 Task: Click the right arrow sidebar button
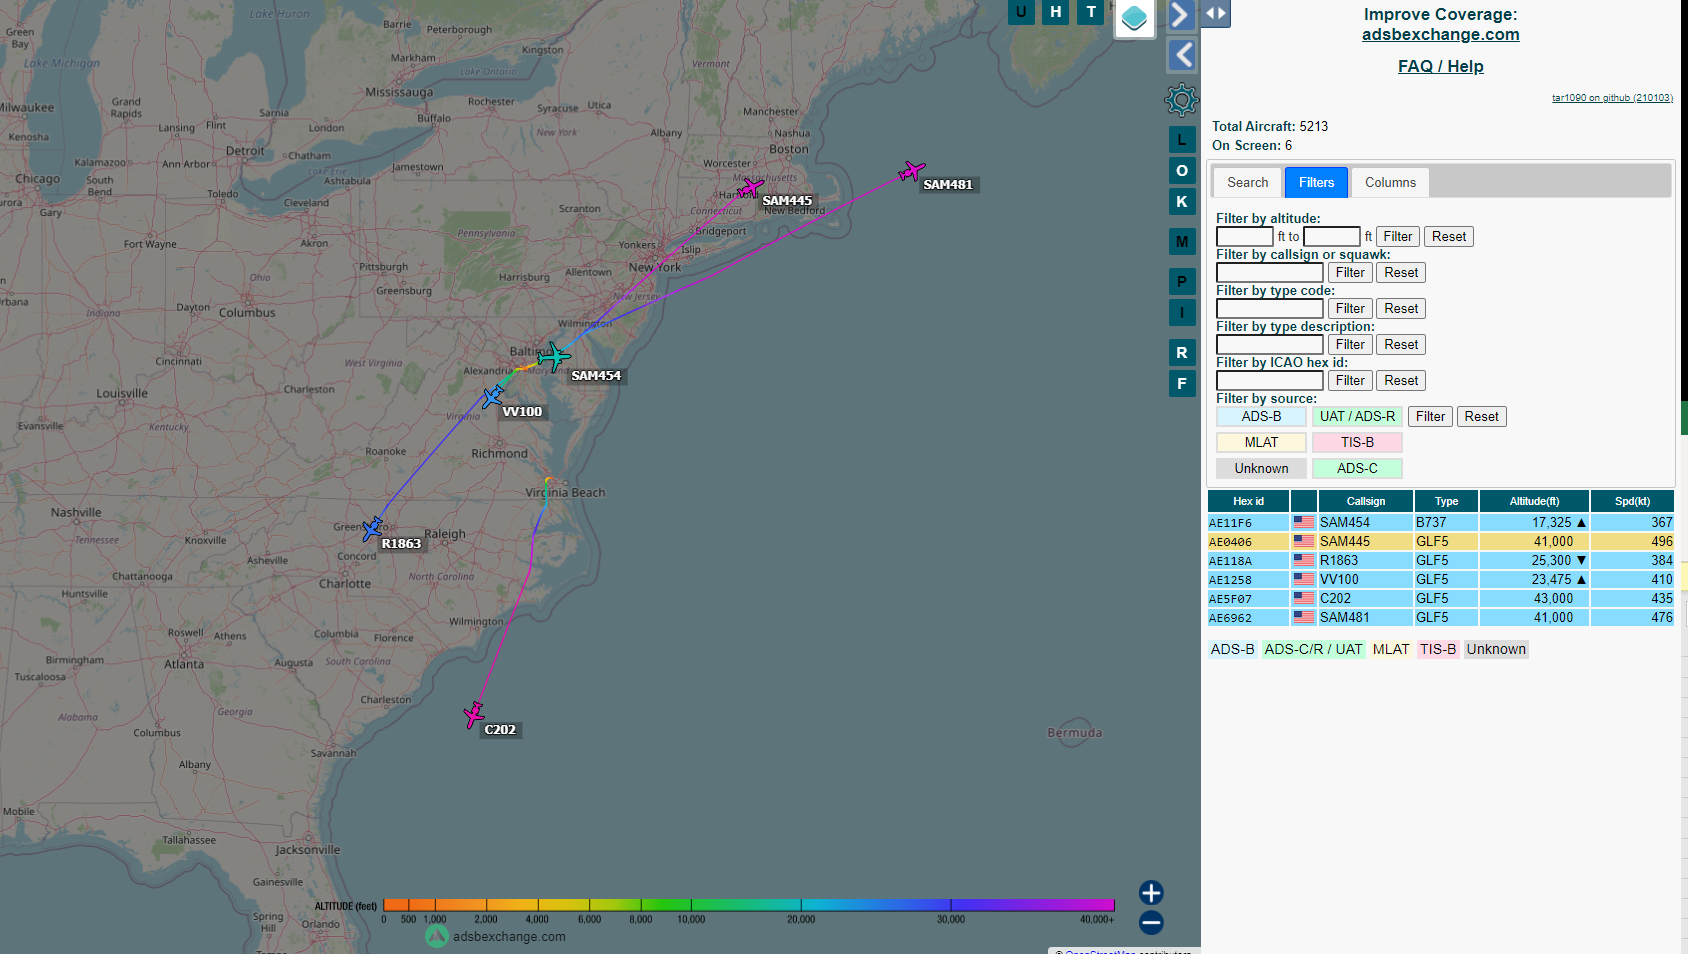coord(1181,14)
